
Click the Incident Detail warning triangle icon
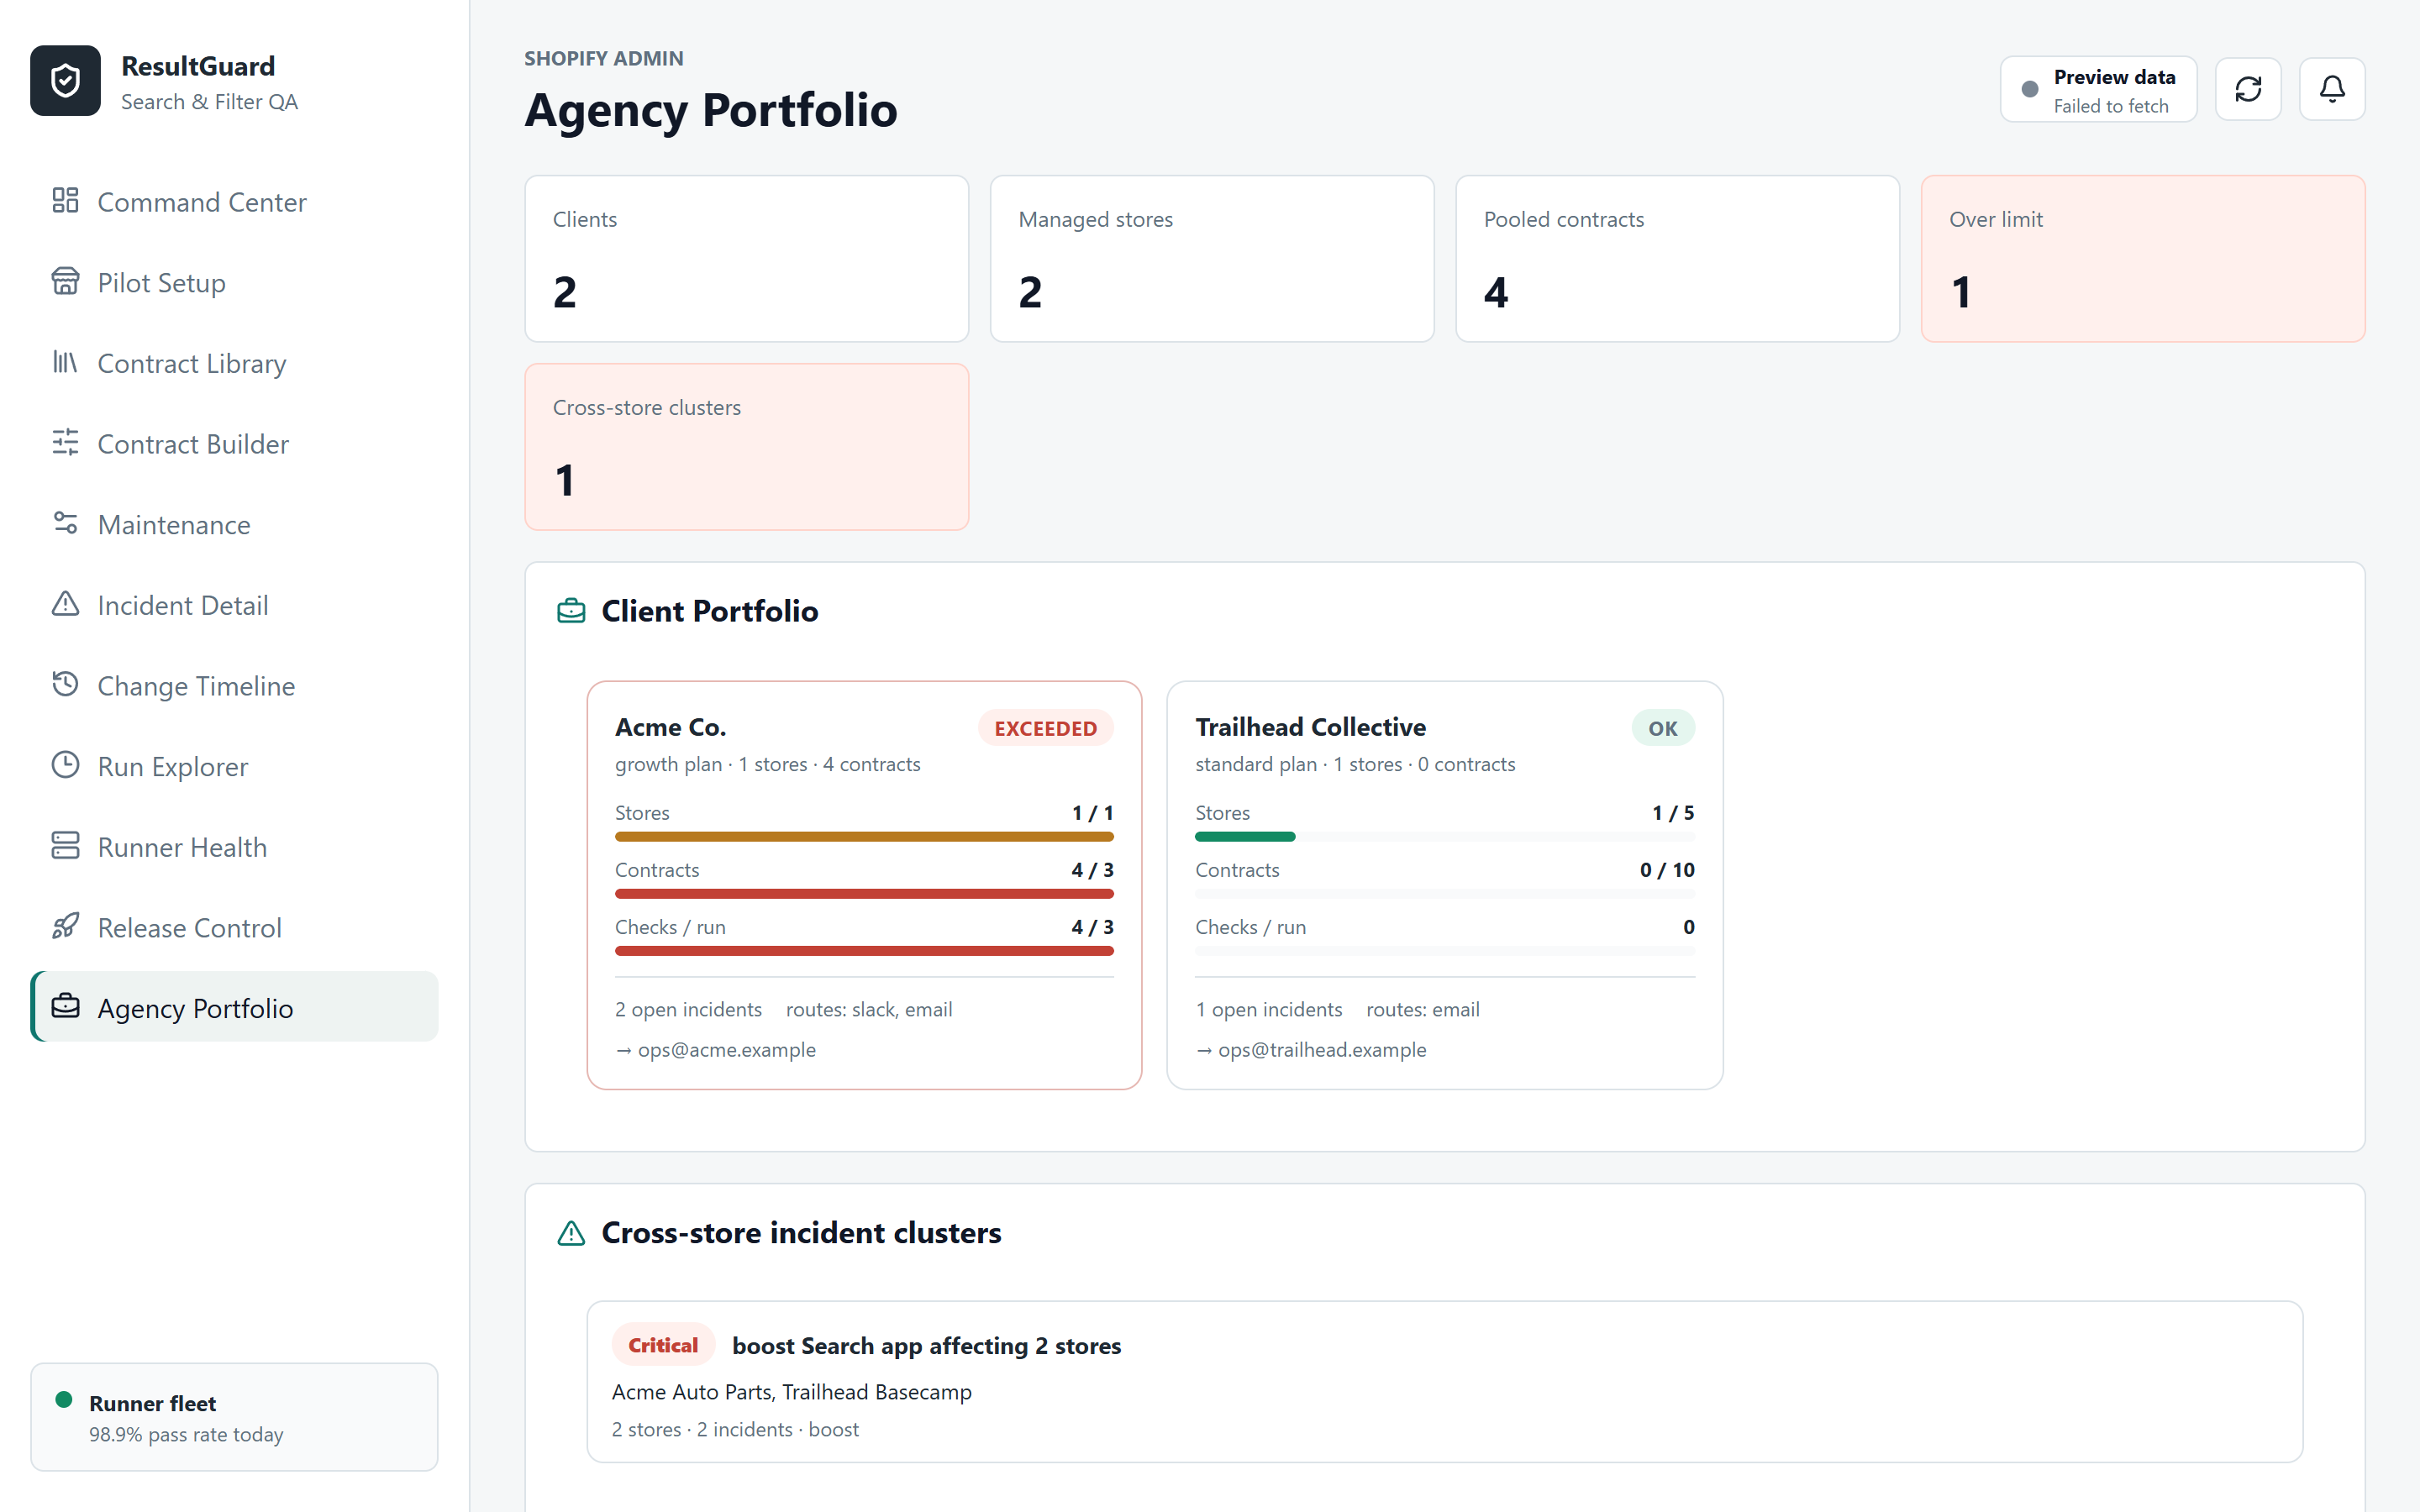click(x=65, y=604)
